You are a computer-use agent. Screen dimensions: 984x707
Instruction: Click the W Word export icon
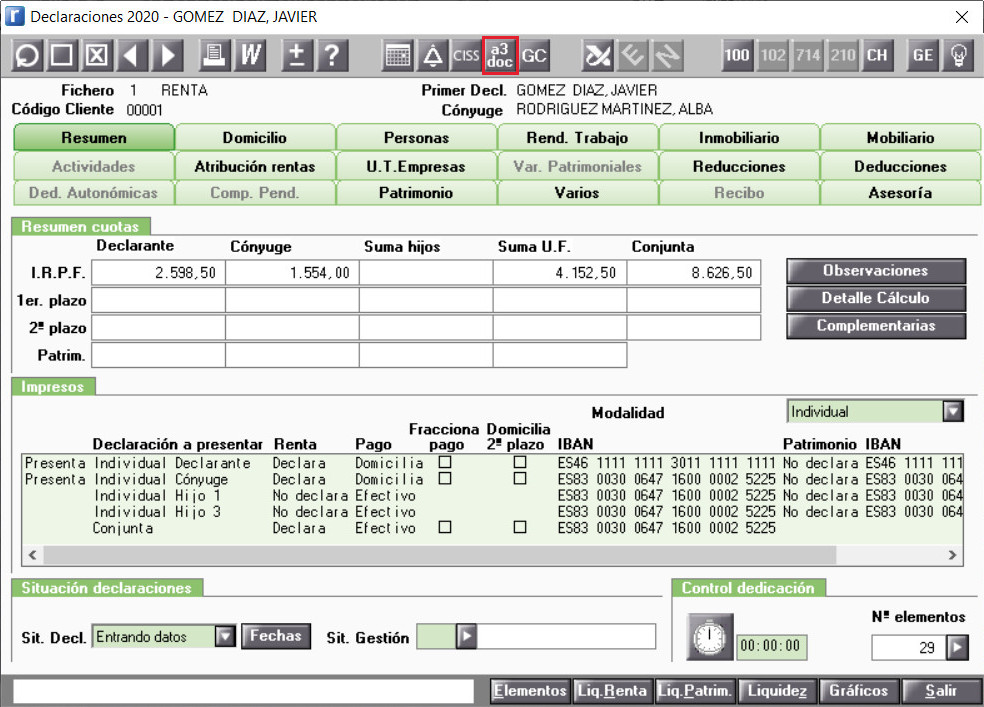point(251,55)
